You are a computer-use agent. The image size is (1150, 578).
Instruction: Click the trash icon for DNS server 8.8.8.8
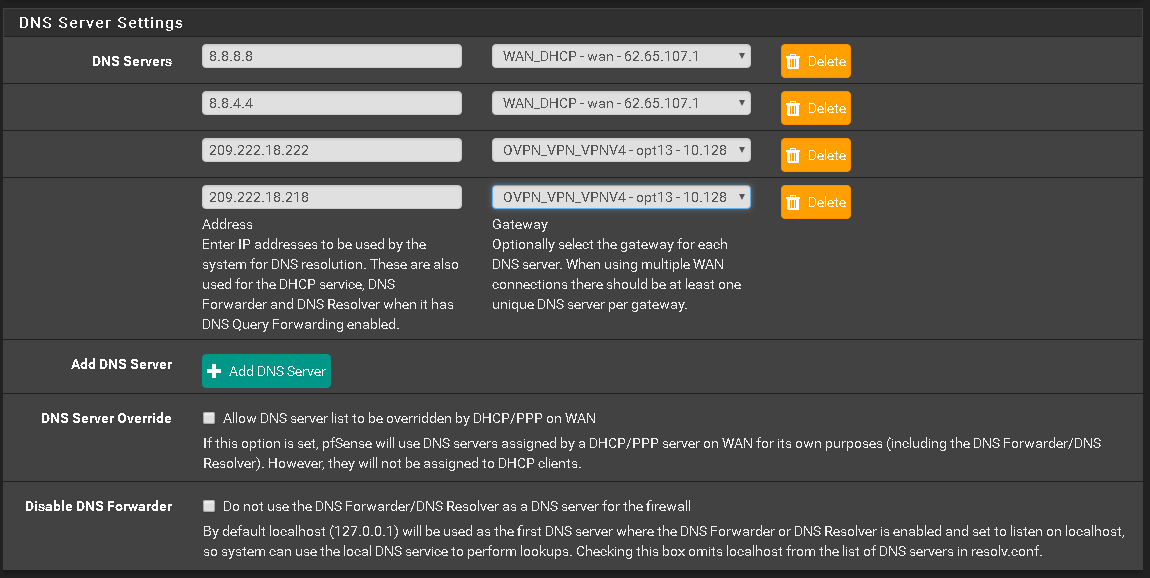click(x=793, y=61)
